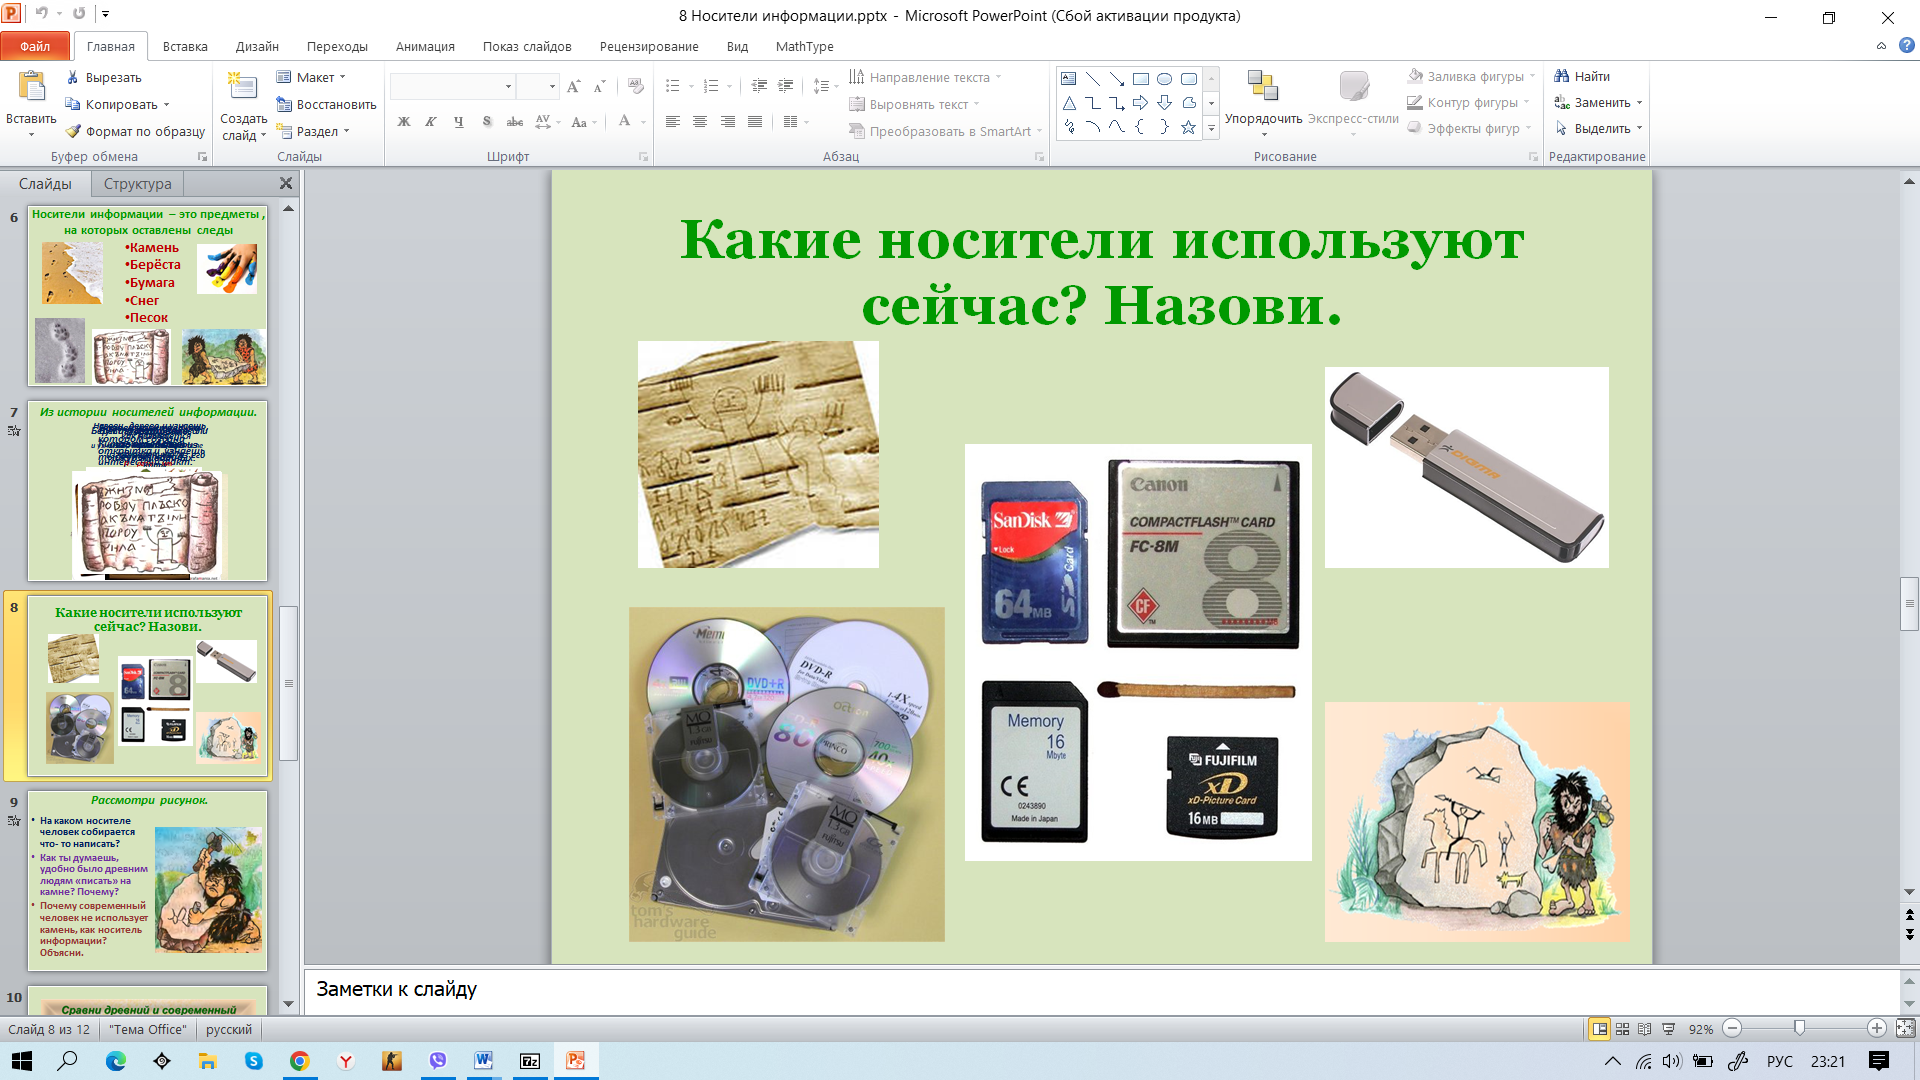Switch to Reading view
Viewport: 1920px width, 1080px height.
[1645, 1029]
